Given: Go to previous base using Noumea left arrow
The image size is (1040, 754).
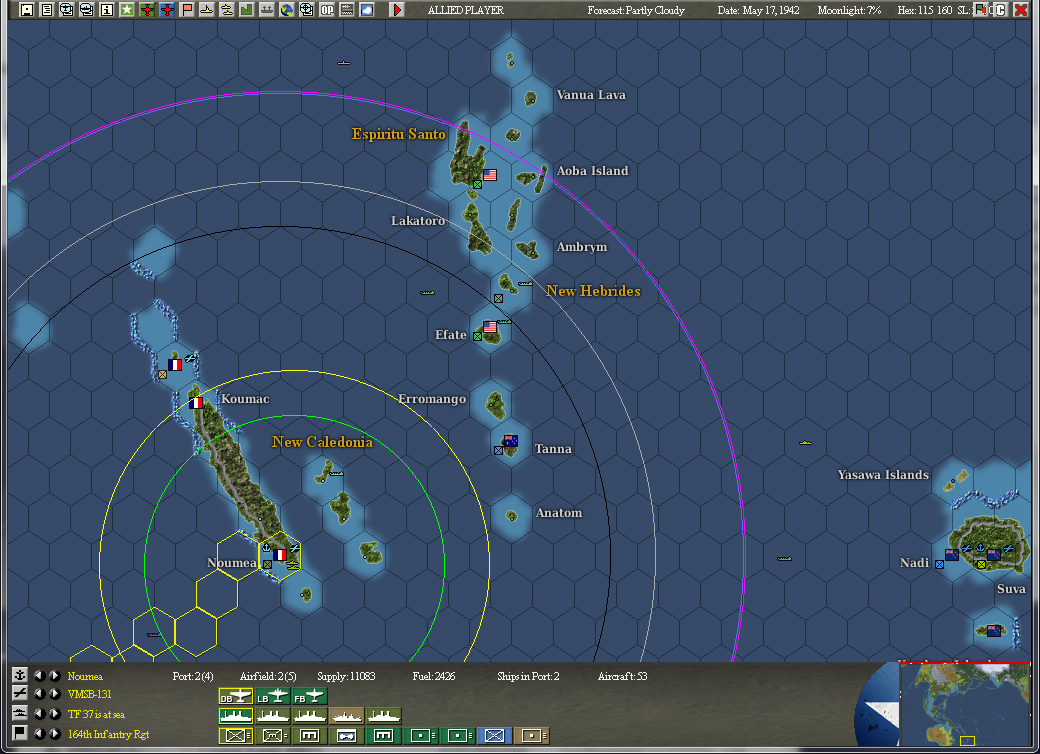Looking at the screenshot, I should pos(40,676).
